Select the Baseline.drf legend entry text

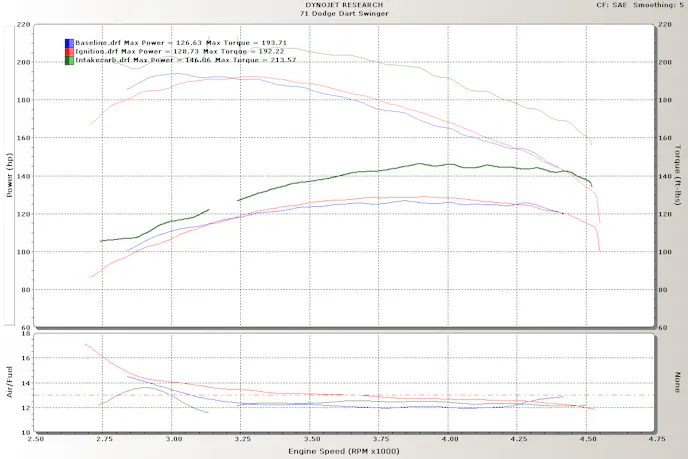(x=165, y=43)
